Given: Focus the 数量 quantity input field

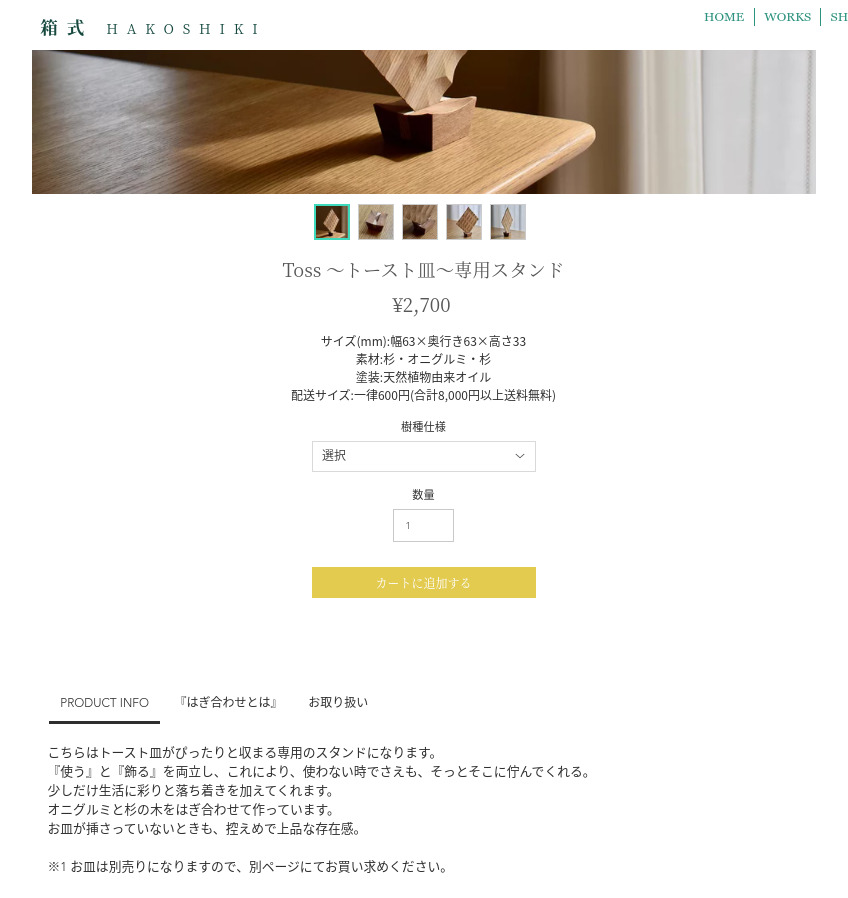Looking at the screenshot, I should tap(423, 525).
